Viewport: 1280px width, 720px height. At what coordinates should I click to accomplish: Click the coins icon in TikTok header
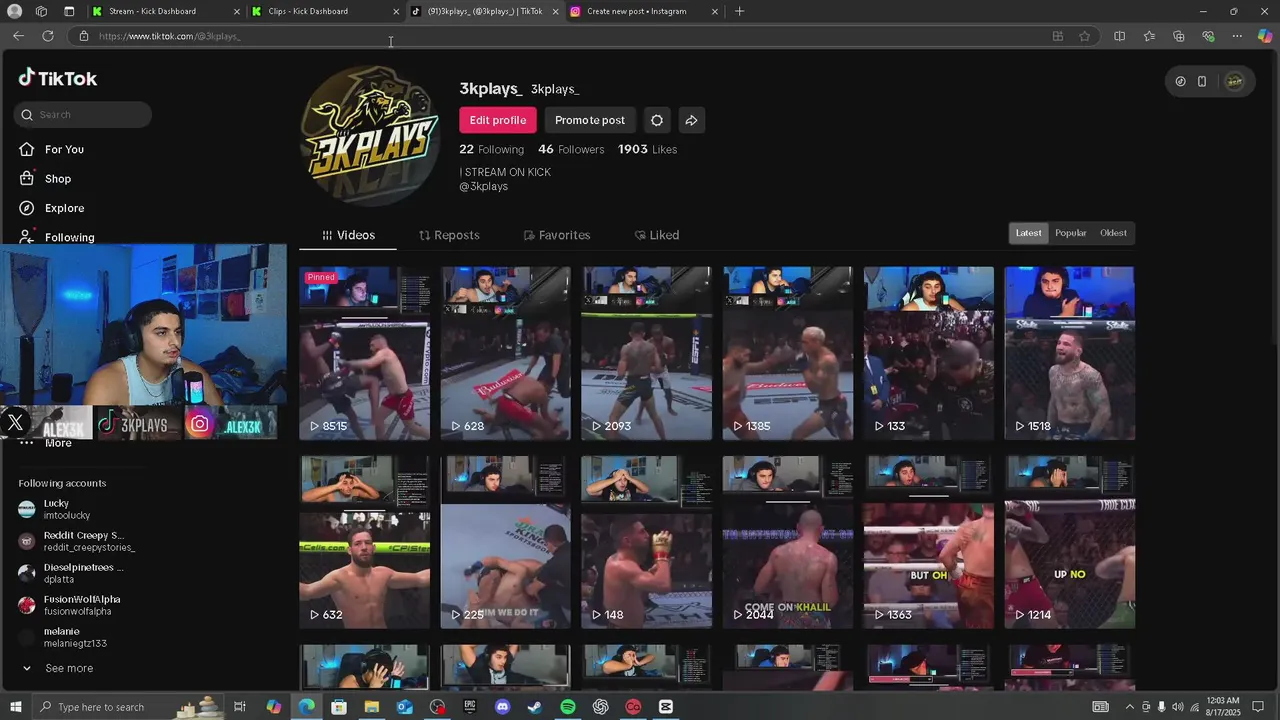pyautogui.click(x=1180, y=81)
